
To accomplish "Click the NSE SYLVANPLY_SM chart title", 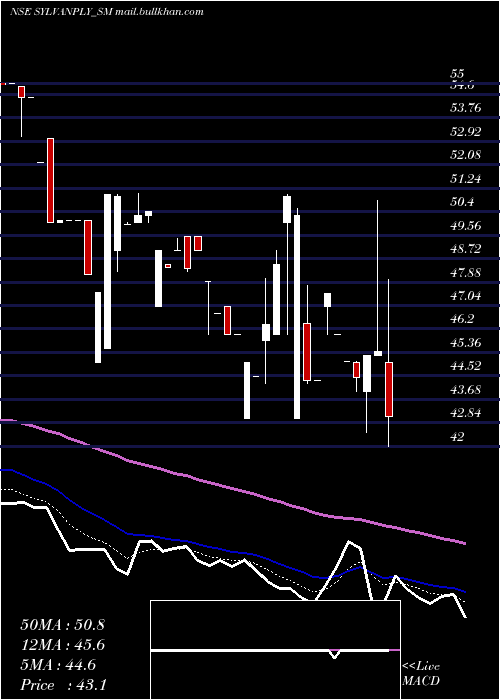I will pos(106,12).
